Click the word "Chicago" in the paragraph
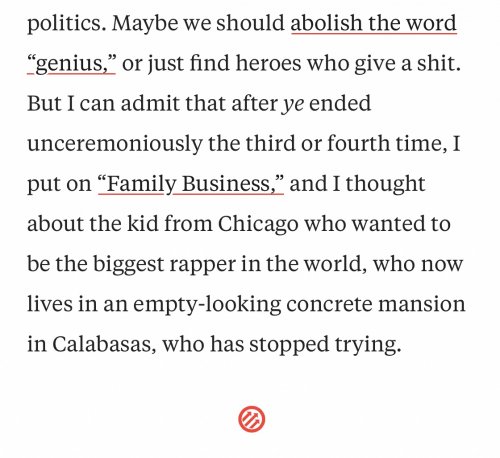Viewport: 500px width, 458px height. click(x=258, y=224)
